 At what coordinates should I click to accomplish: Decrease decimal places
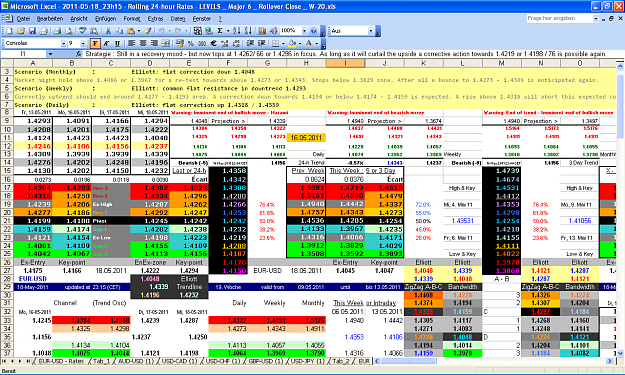point(236,43)
